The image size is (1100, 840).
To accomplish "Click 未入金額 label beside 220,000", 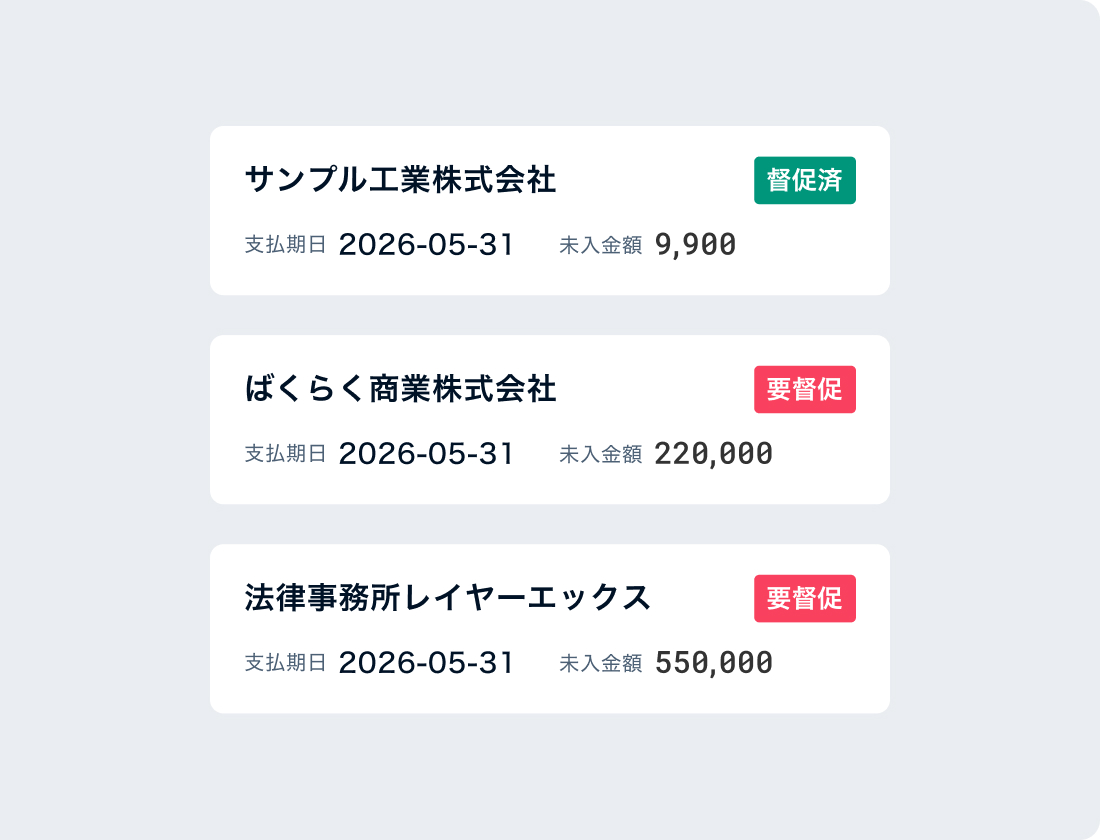I will point(600,454).
